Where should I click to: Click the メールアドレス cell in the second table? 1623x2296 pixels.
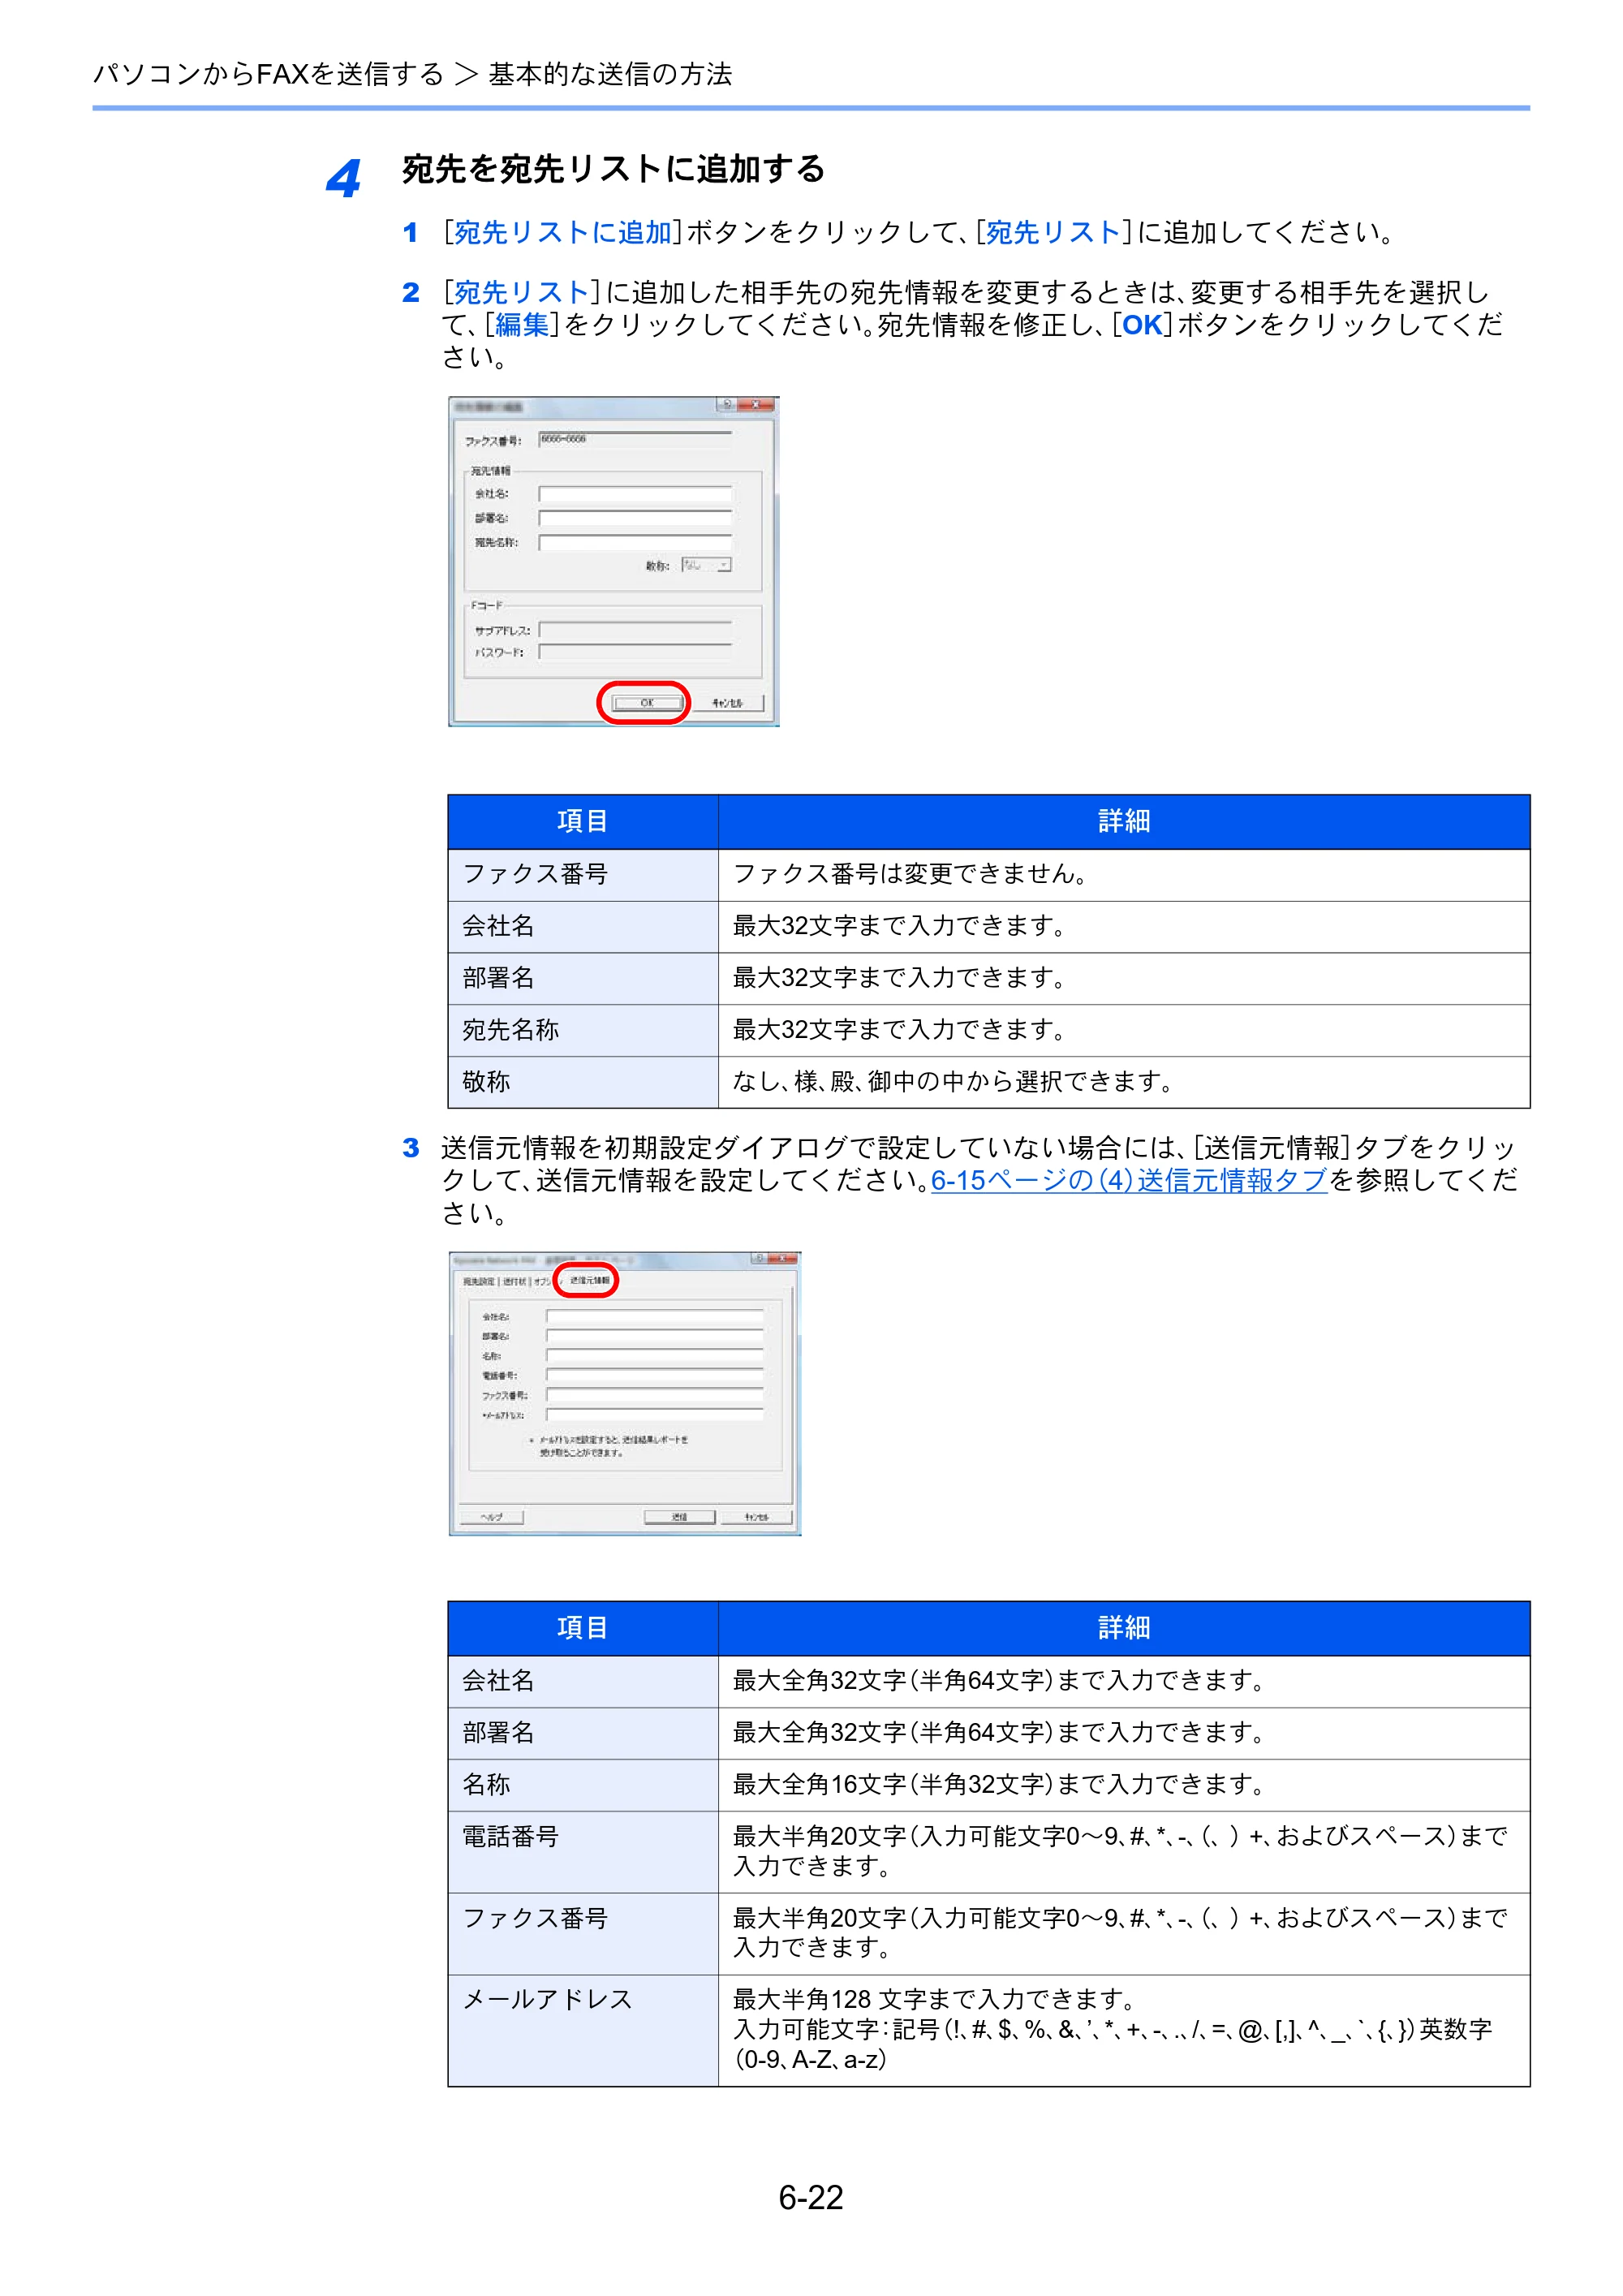point(583,2030)
